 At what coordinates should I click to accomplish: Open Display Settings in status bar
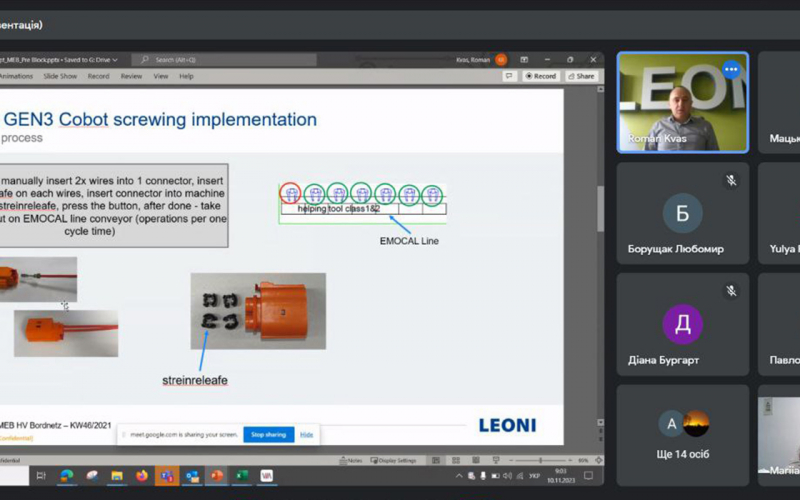pyautogui.click(x=393, y=460)
